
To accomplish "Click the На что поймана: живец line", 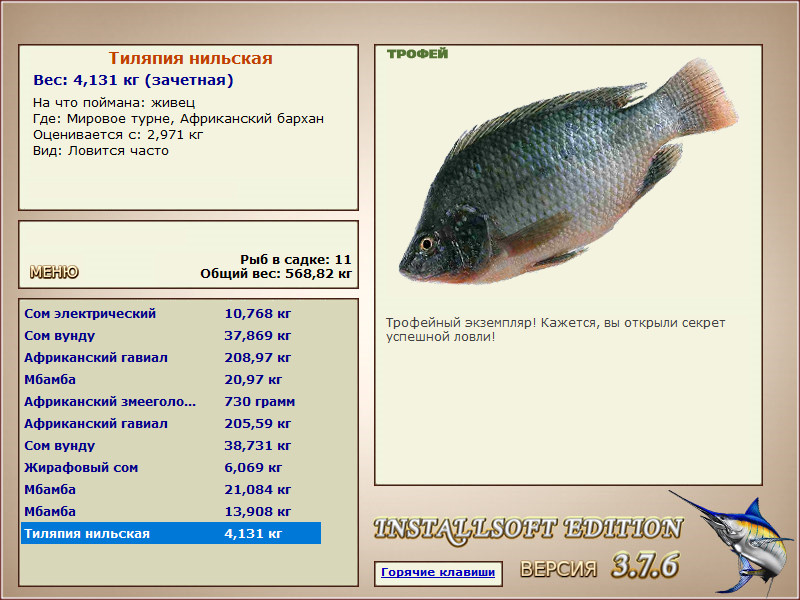I will [114, 103].
